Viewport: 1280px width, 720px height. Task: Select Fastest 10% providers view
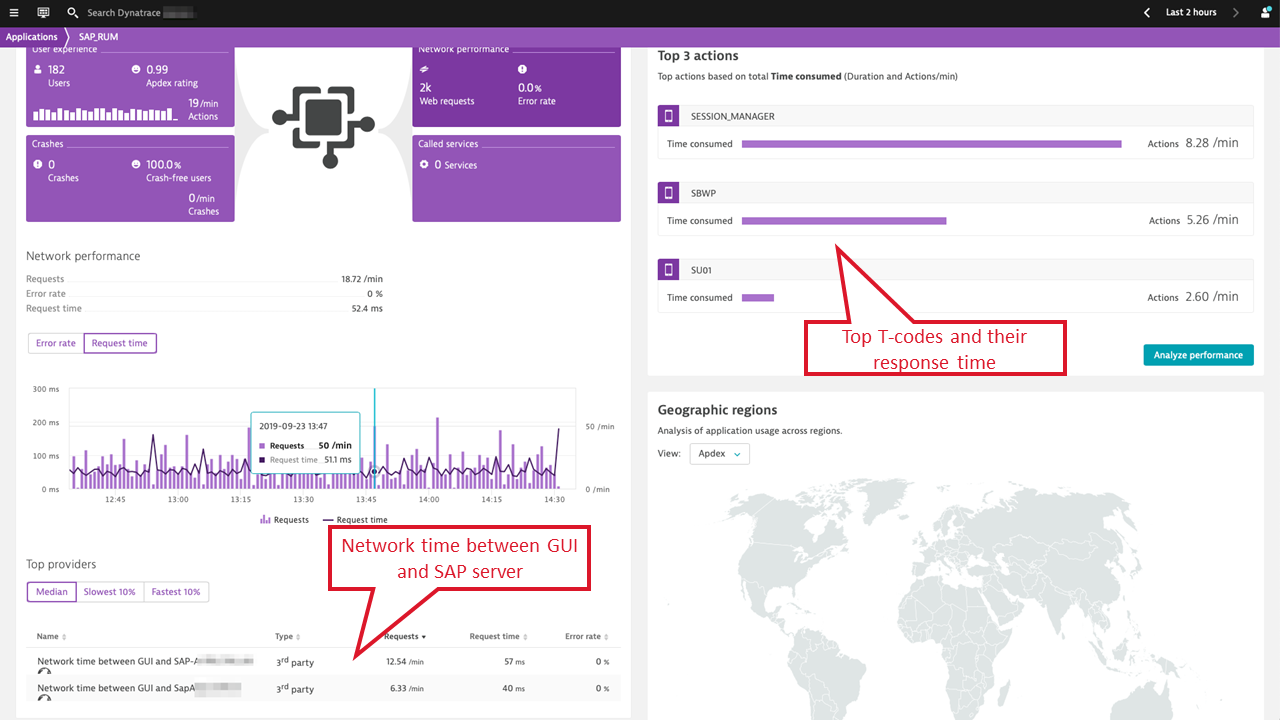pyautogui.click(x=176, y=592)
